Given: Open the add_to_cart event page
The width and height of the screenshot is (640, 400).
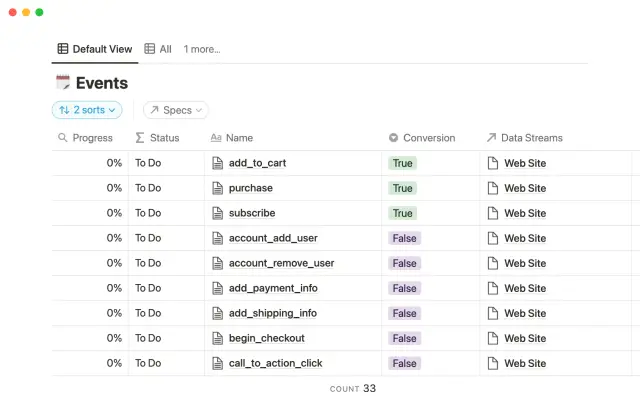Looking at the screenshot, I should pos(257,163).
